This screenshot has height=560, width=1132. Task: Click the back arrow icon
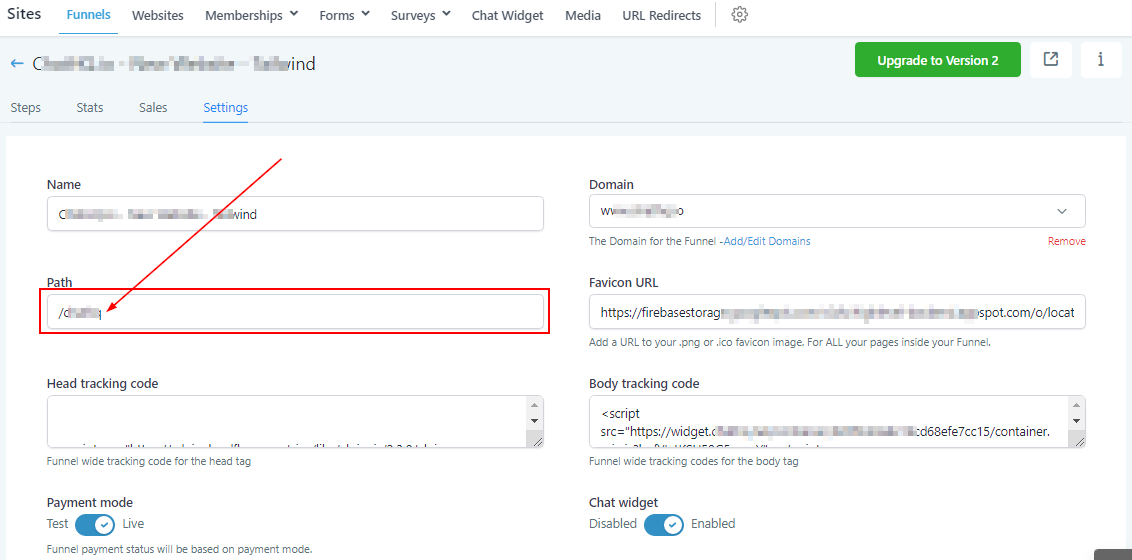17,64
